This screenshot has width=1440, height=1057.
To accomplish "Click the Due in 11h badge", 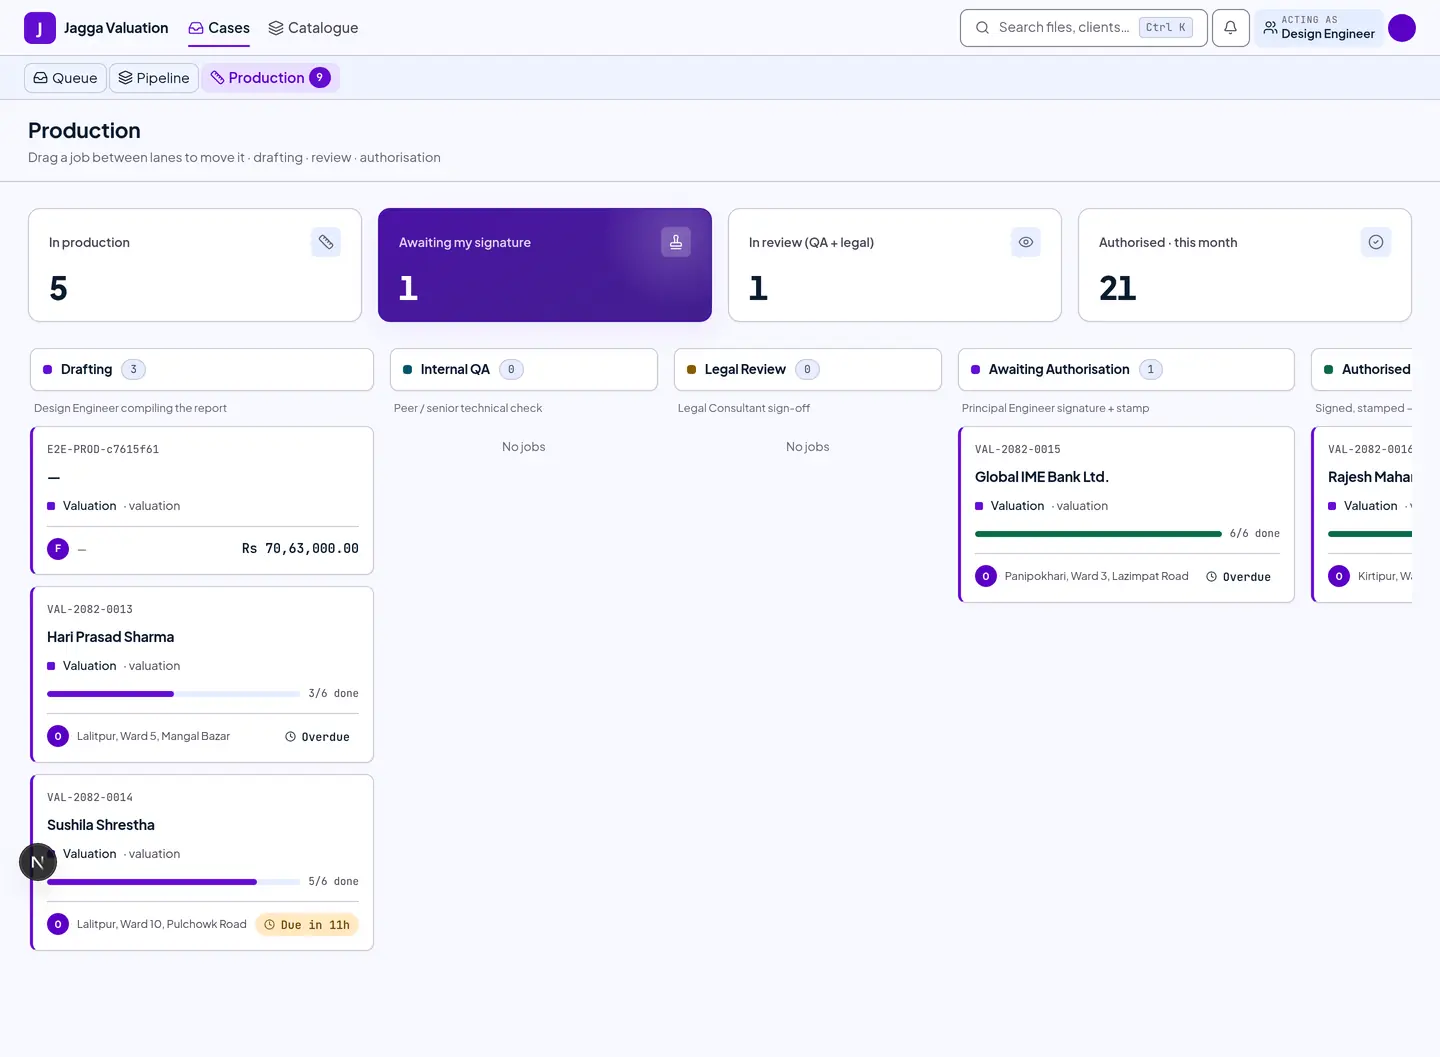I will 307,925.
